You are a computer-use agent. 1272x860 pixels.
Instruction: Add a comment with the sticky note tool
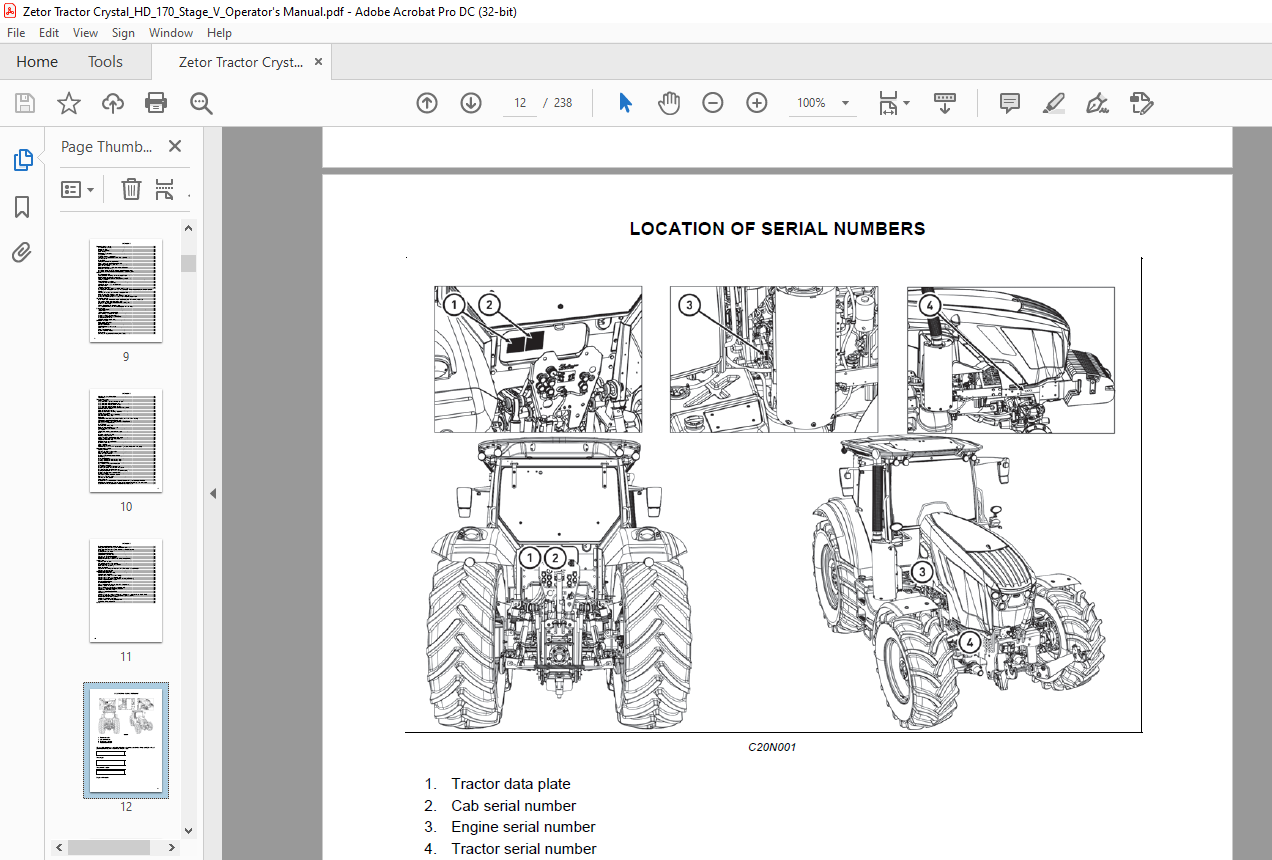tap(1010, 103)
